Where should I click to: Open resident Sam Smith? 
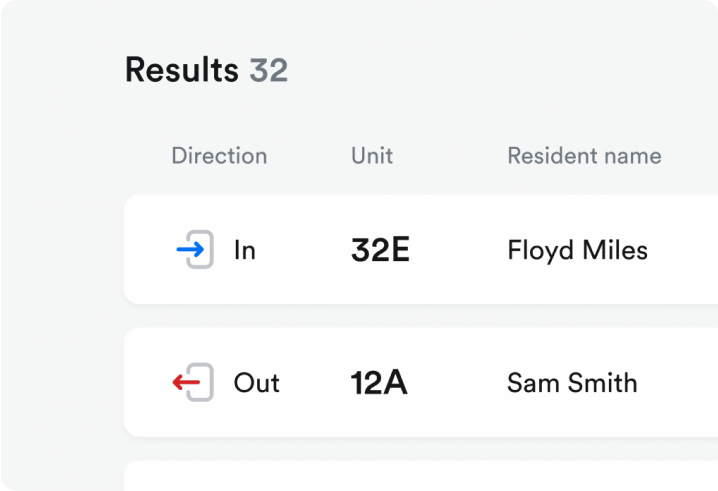(572, 382)
